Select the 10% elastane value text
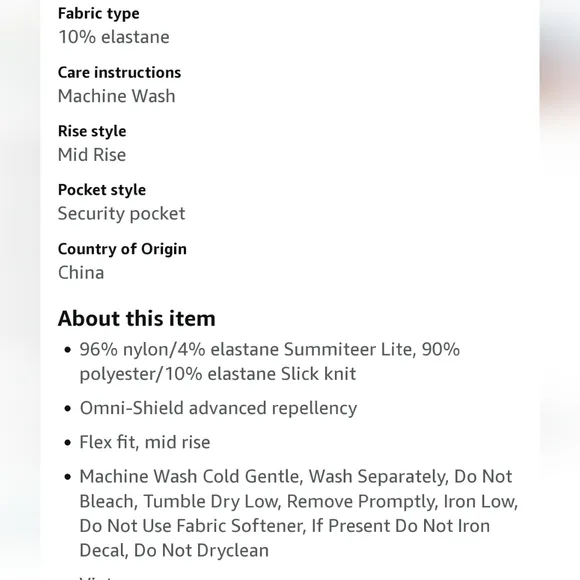The image size is (580, 580). (x=114, y=37)
